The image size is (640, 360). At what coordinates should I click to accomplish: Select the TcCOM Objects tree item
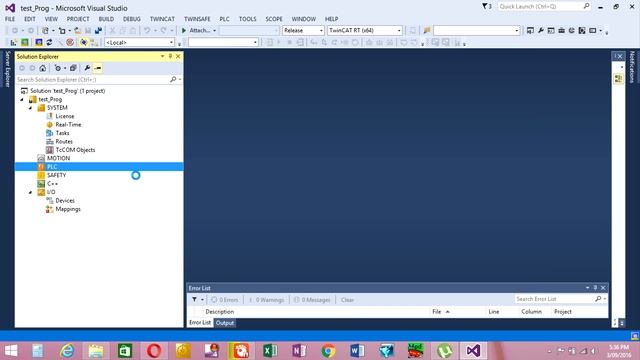coord(75,150)
